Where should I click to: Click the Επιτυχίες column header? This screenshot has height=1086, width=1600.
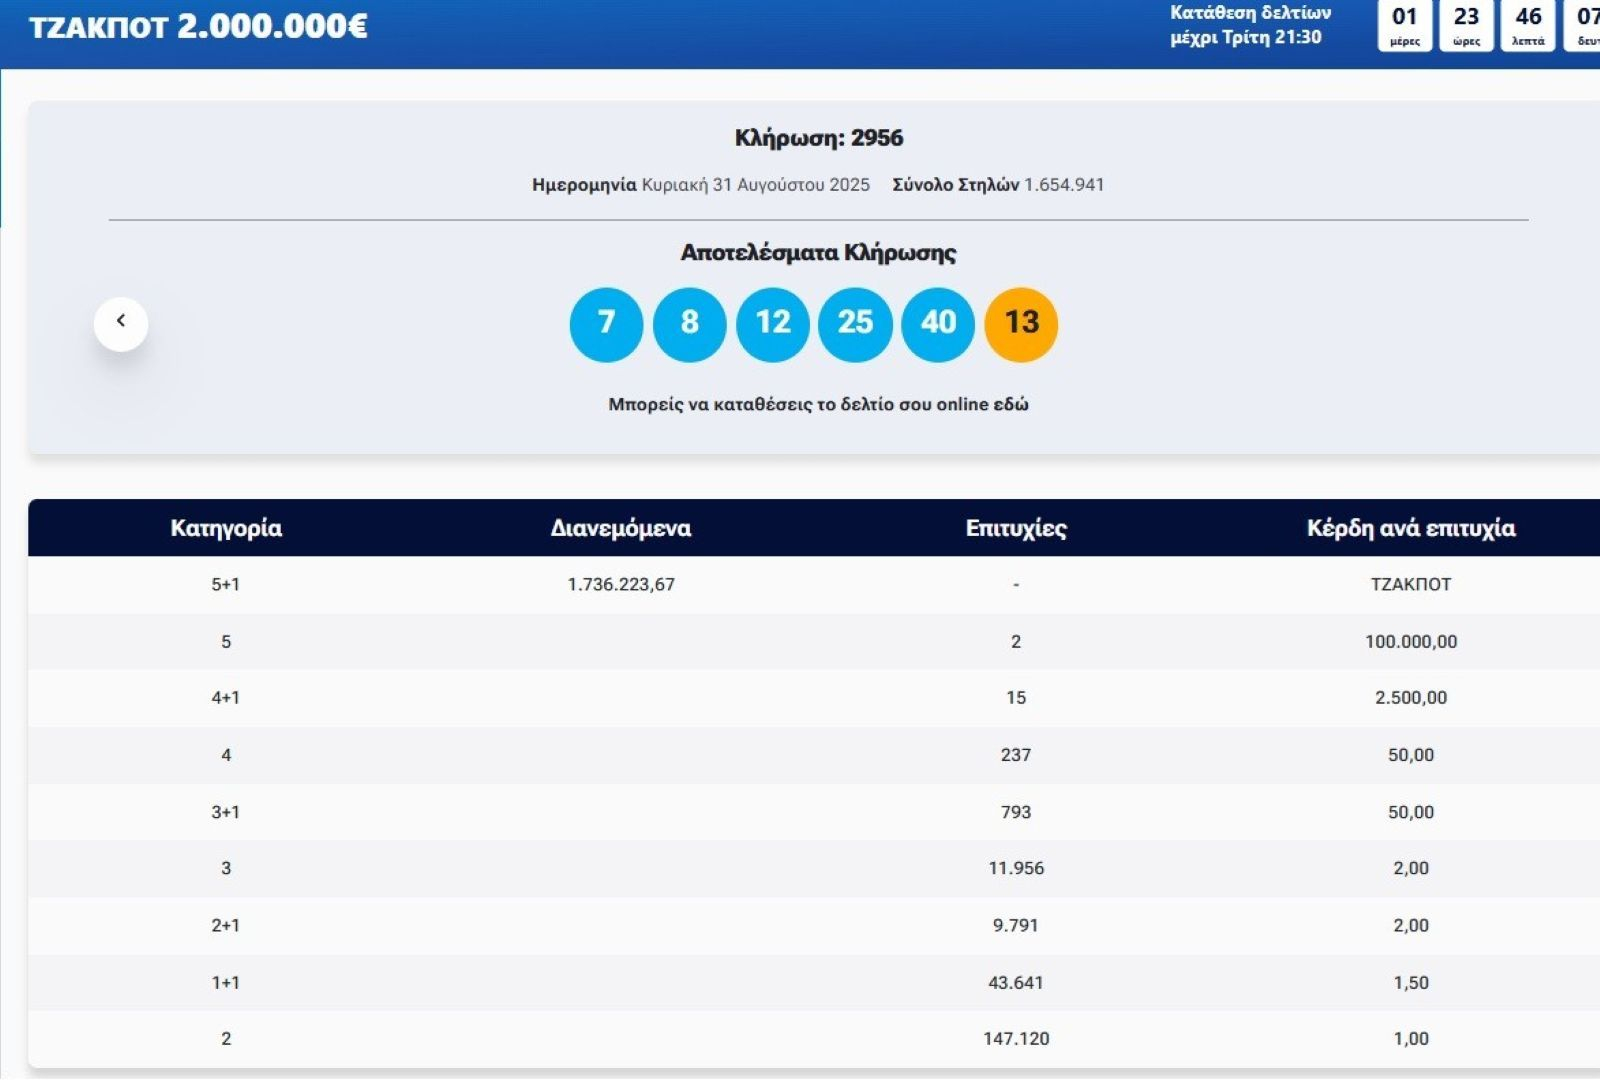coord(1016,528)
